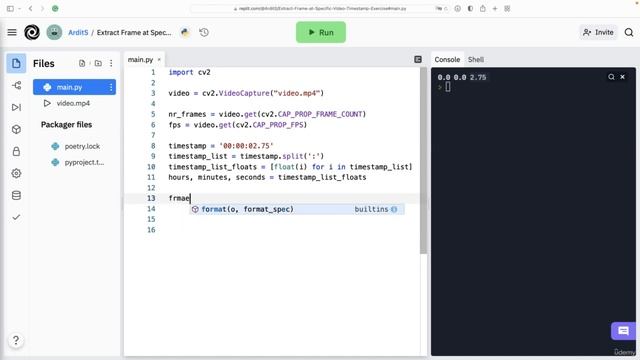Image resolution: width=640 pixels, height=360 pixels.
Task: Click the nr_frames line of code
Action: pyautogui.click(x=267, y=114)
